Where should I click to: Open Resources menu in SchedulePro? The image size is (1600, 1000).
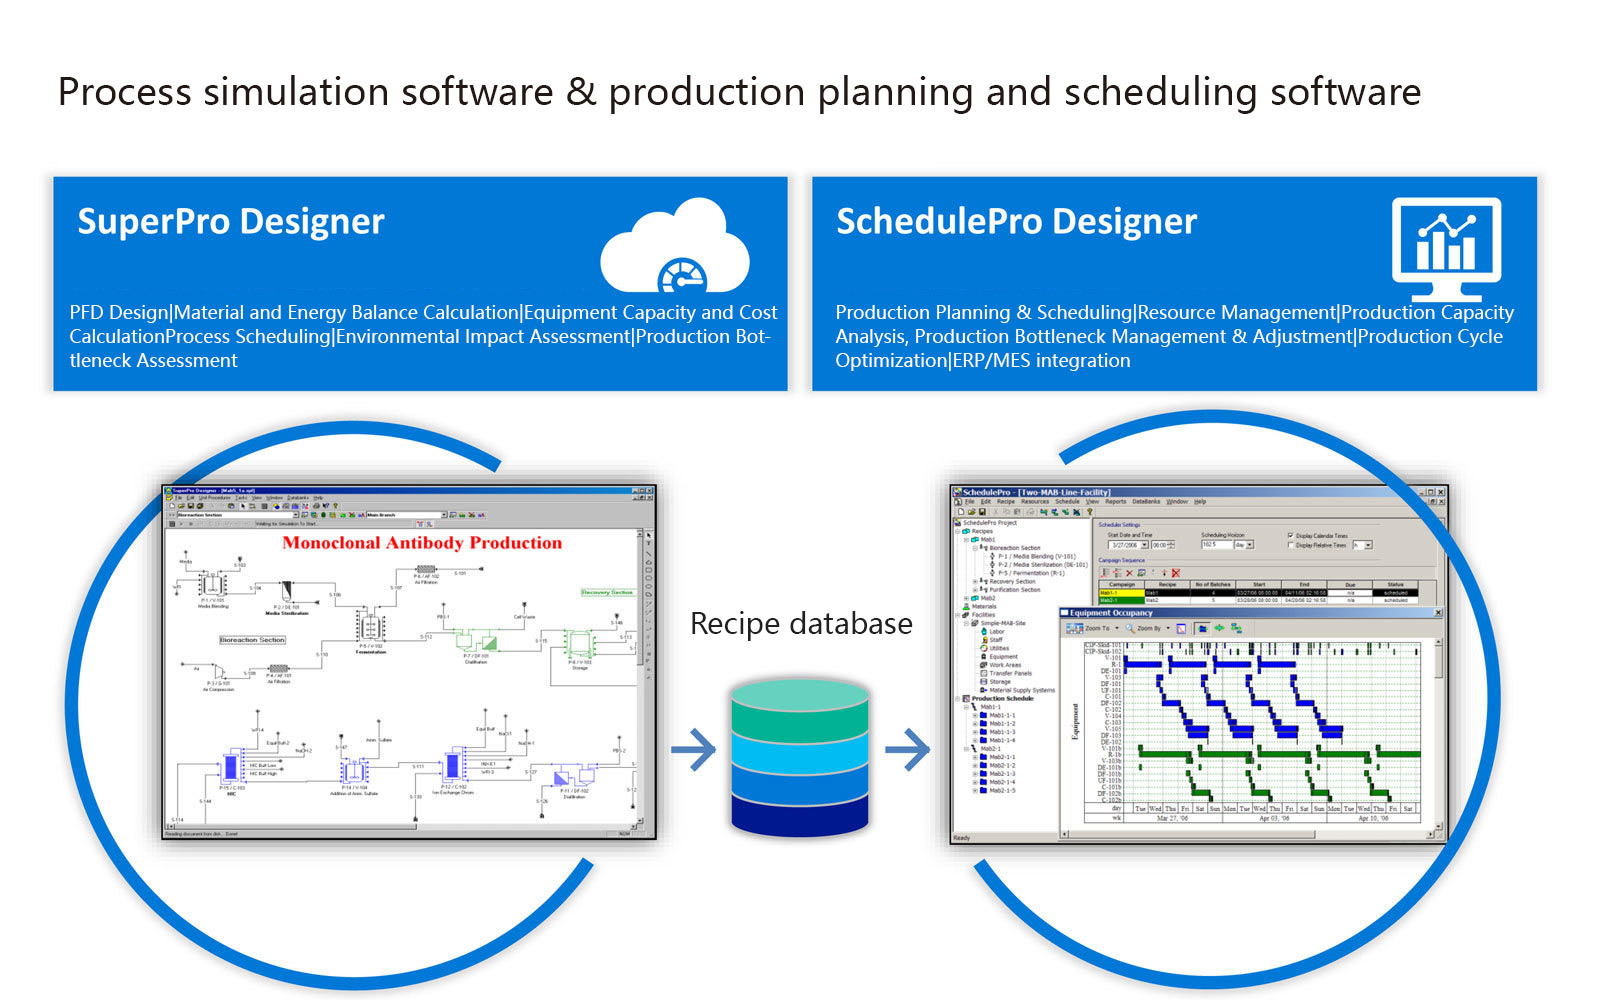click(x=1035, y=501)
